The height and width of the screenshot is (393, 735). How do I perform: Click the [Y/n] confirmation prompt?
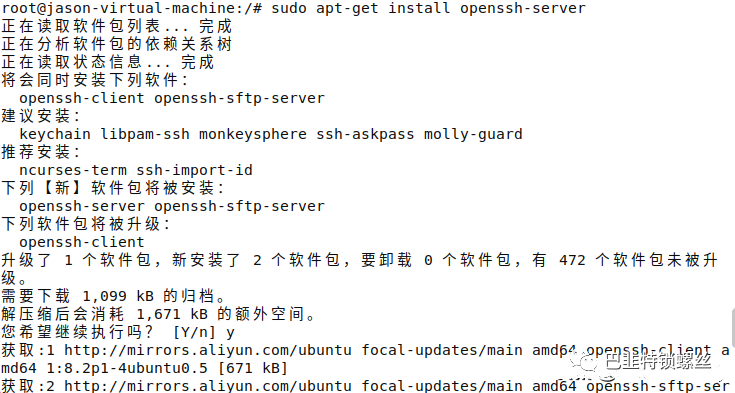pyautogui.click(x=194, y=333)
